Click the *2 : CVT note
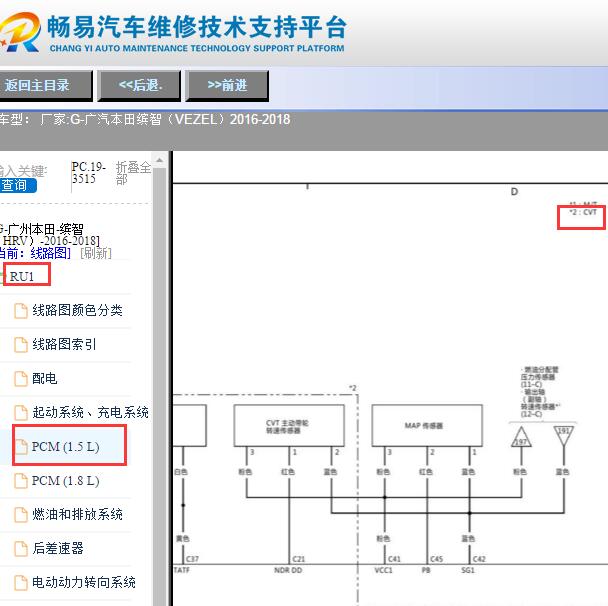The height and width of the screenshot is (606, 608). 583,212
